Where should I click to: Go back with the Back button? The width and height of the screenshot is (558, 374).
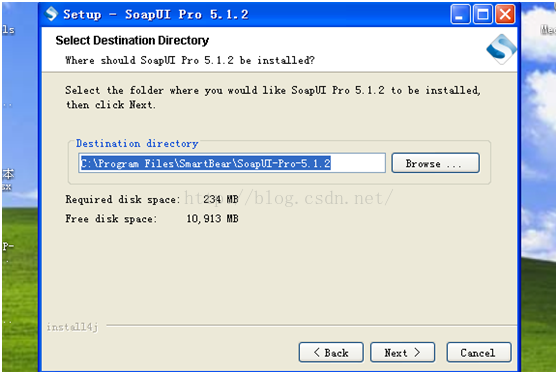point(331,352)
